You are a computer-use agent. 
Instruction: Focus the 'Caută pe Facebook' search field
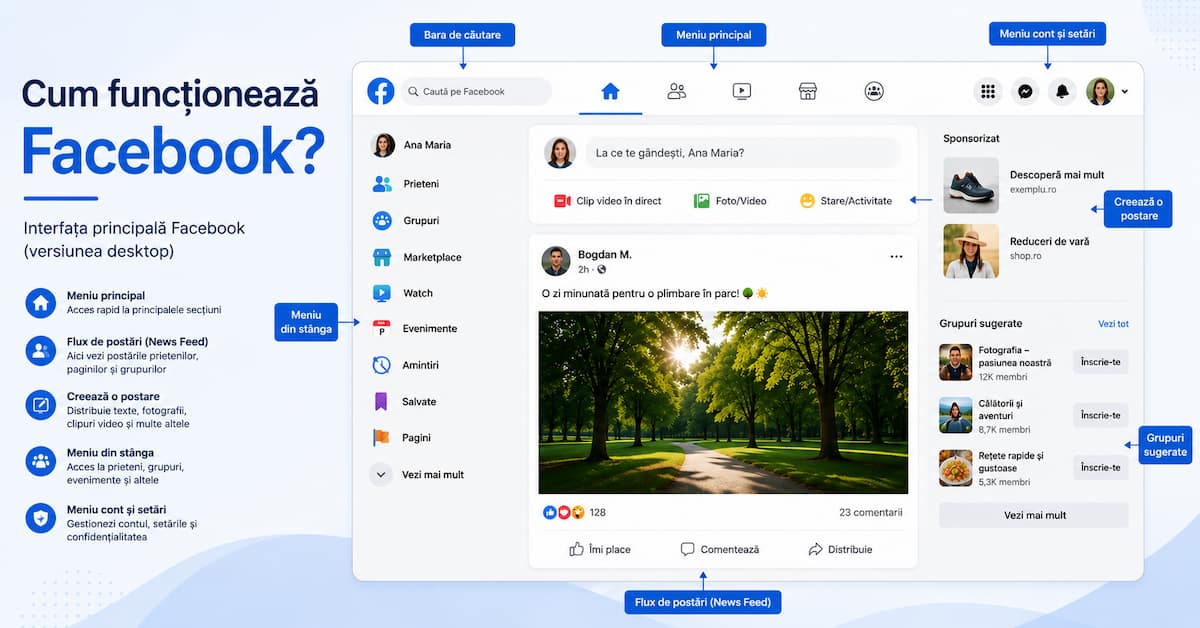(476, 91)
